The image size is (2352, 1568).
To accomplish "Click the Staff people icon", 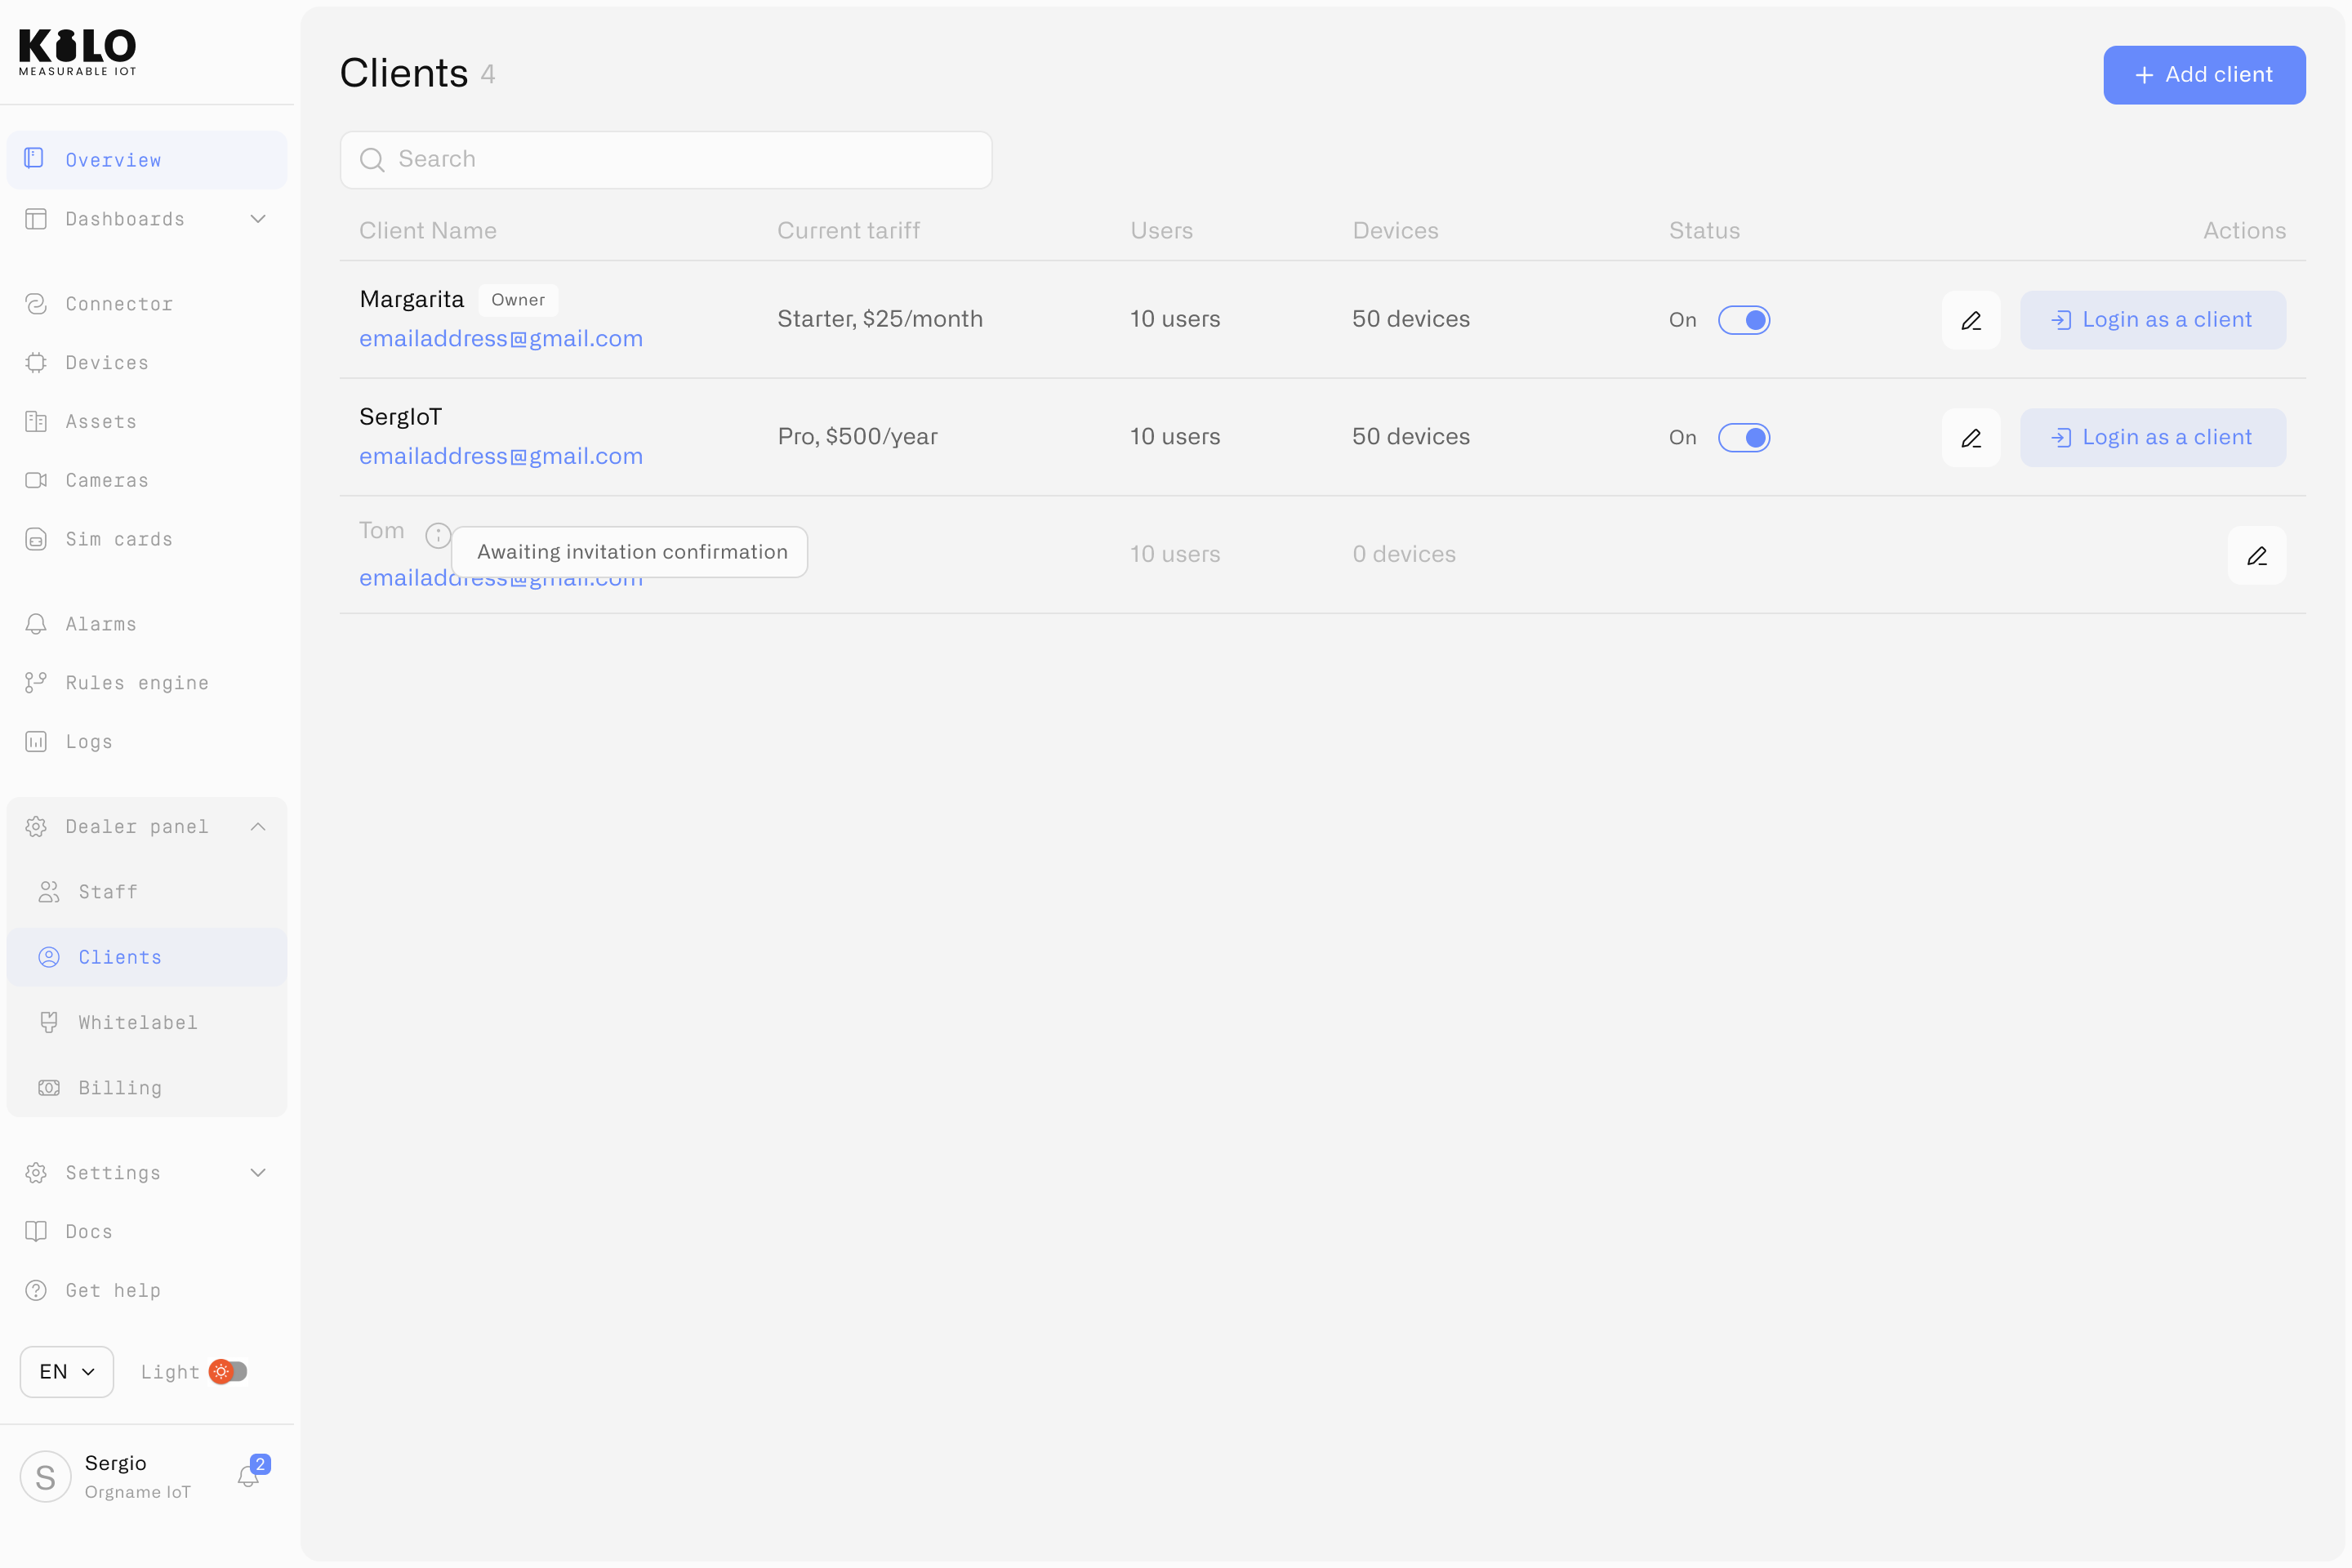I will coord(49,892).
